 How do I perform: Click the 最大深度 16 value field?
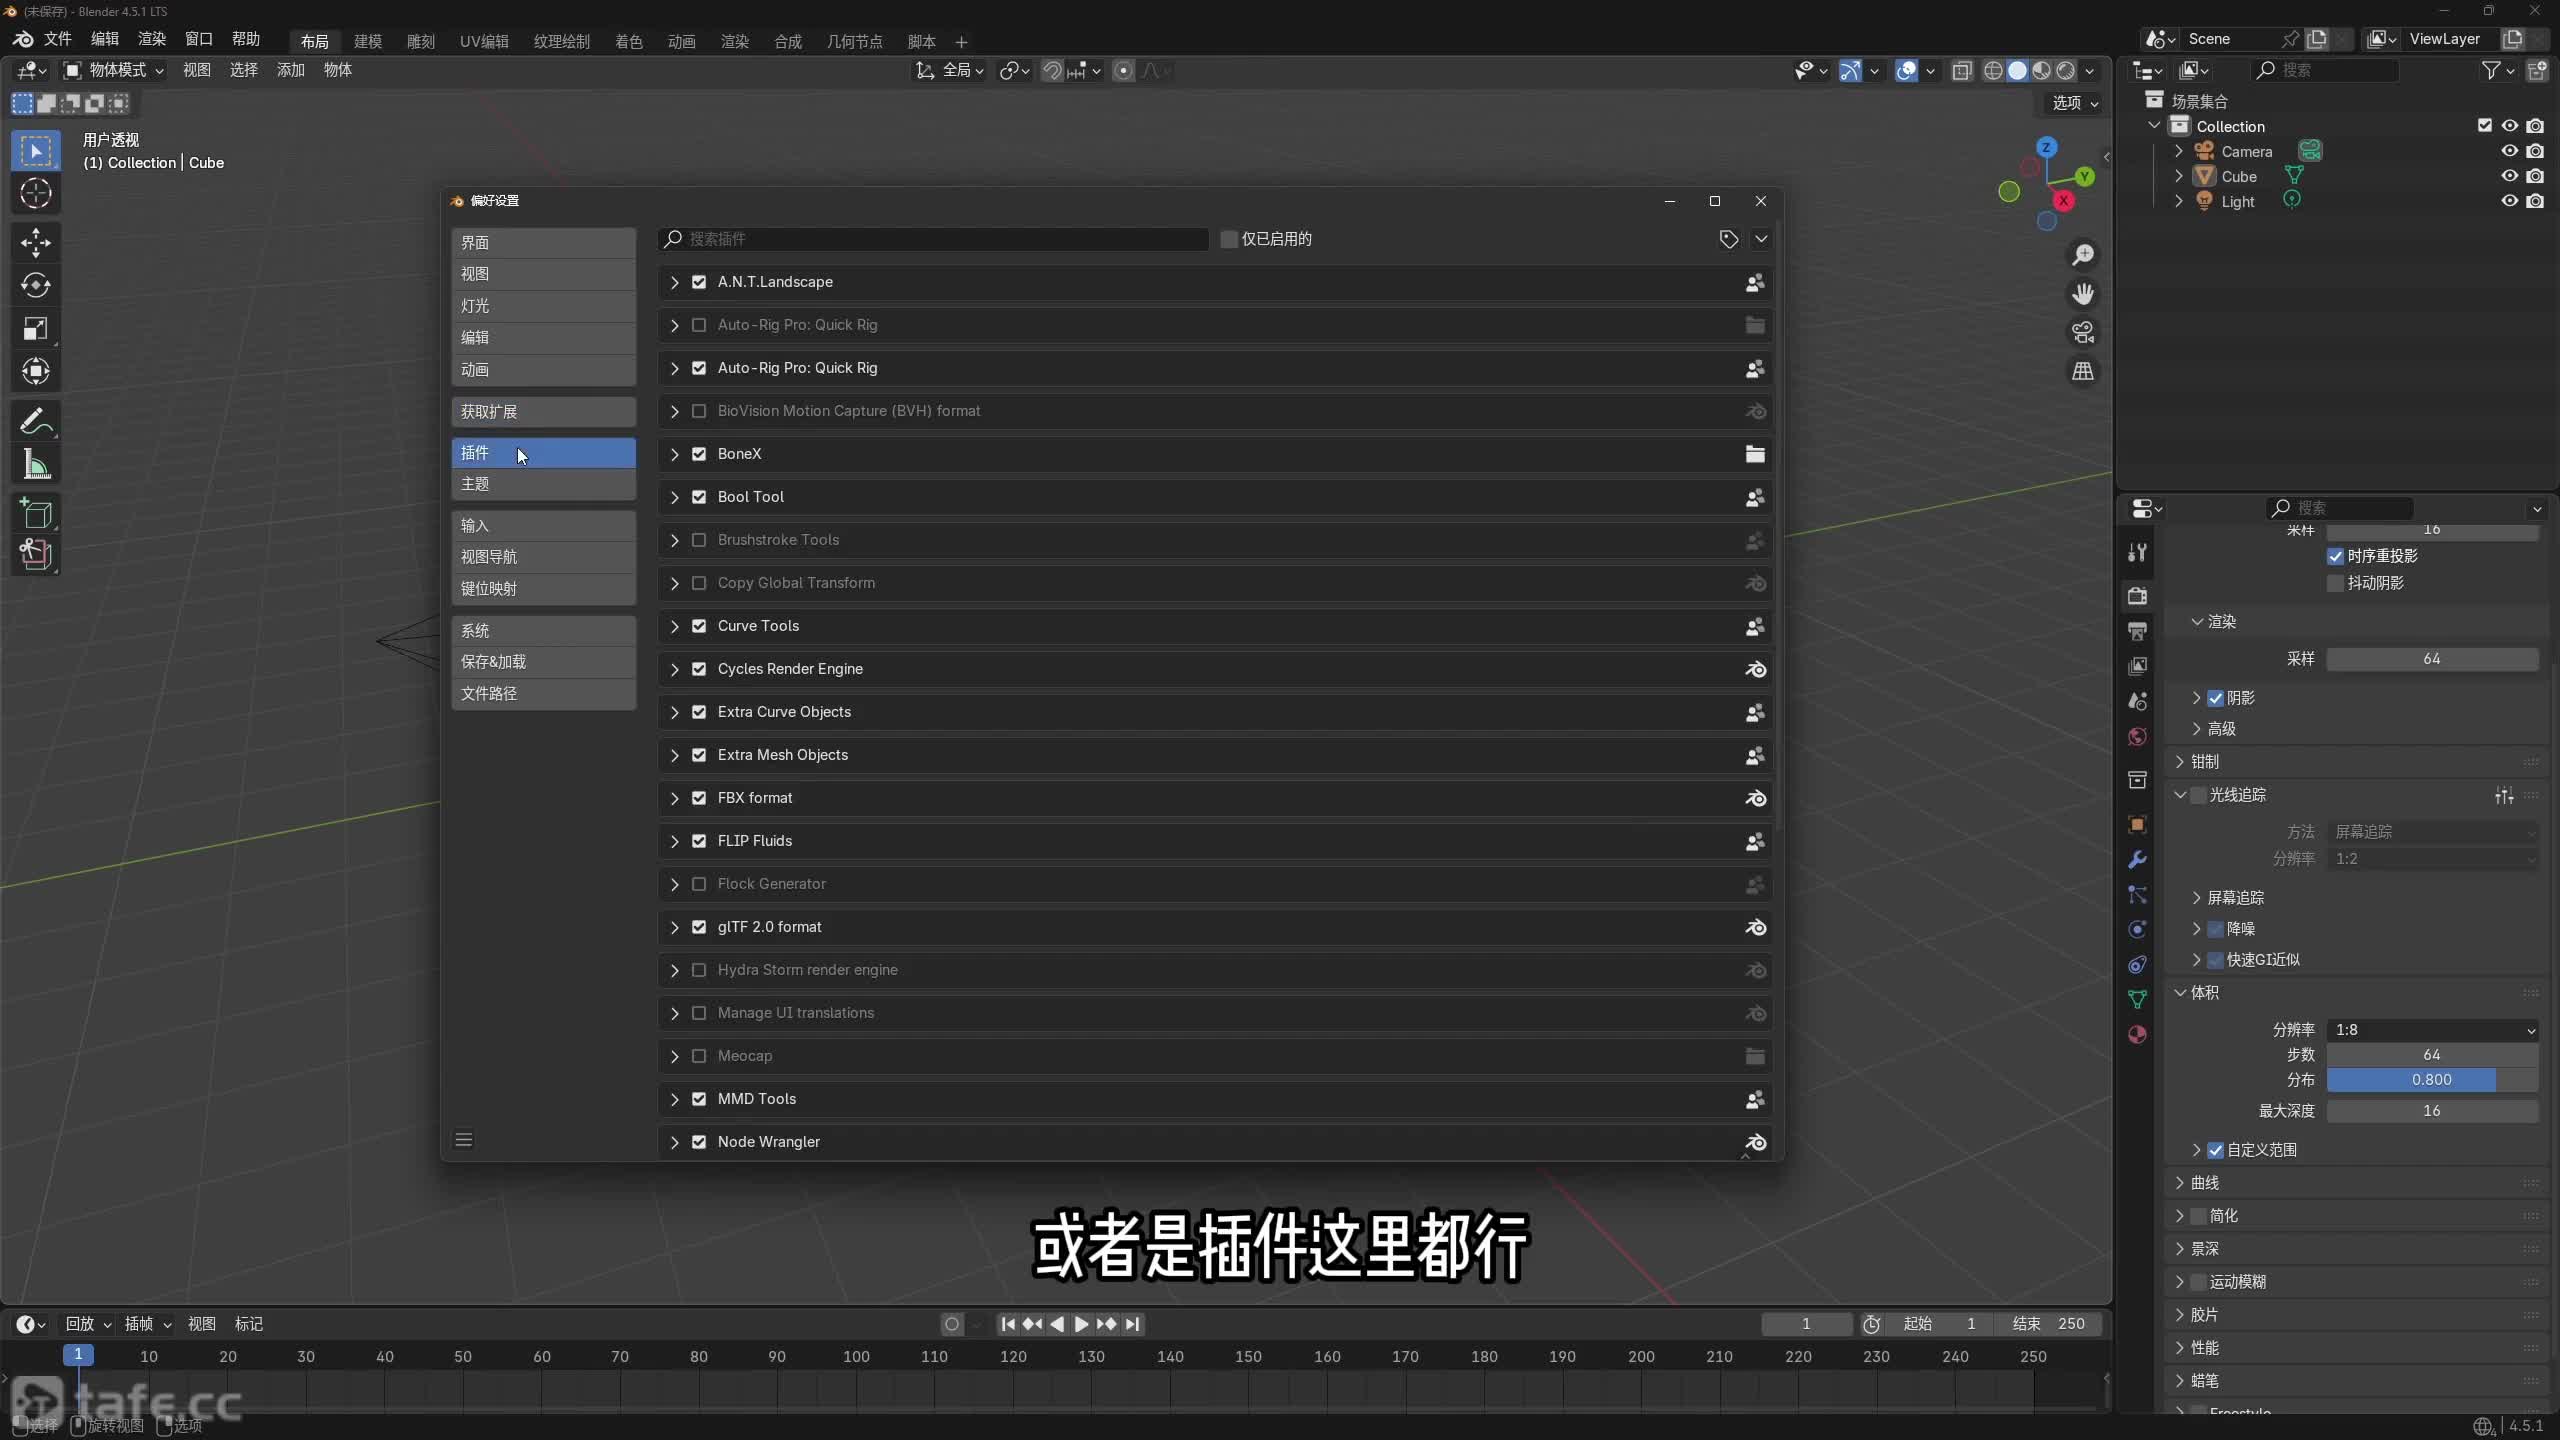point(2432,1111)
